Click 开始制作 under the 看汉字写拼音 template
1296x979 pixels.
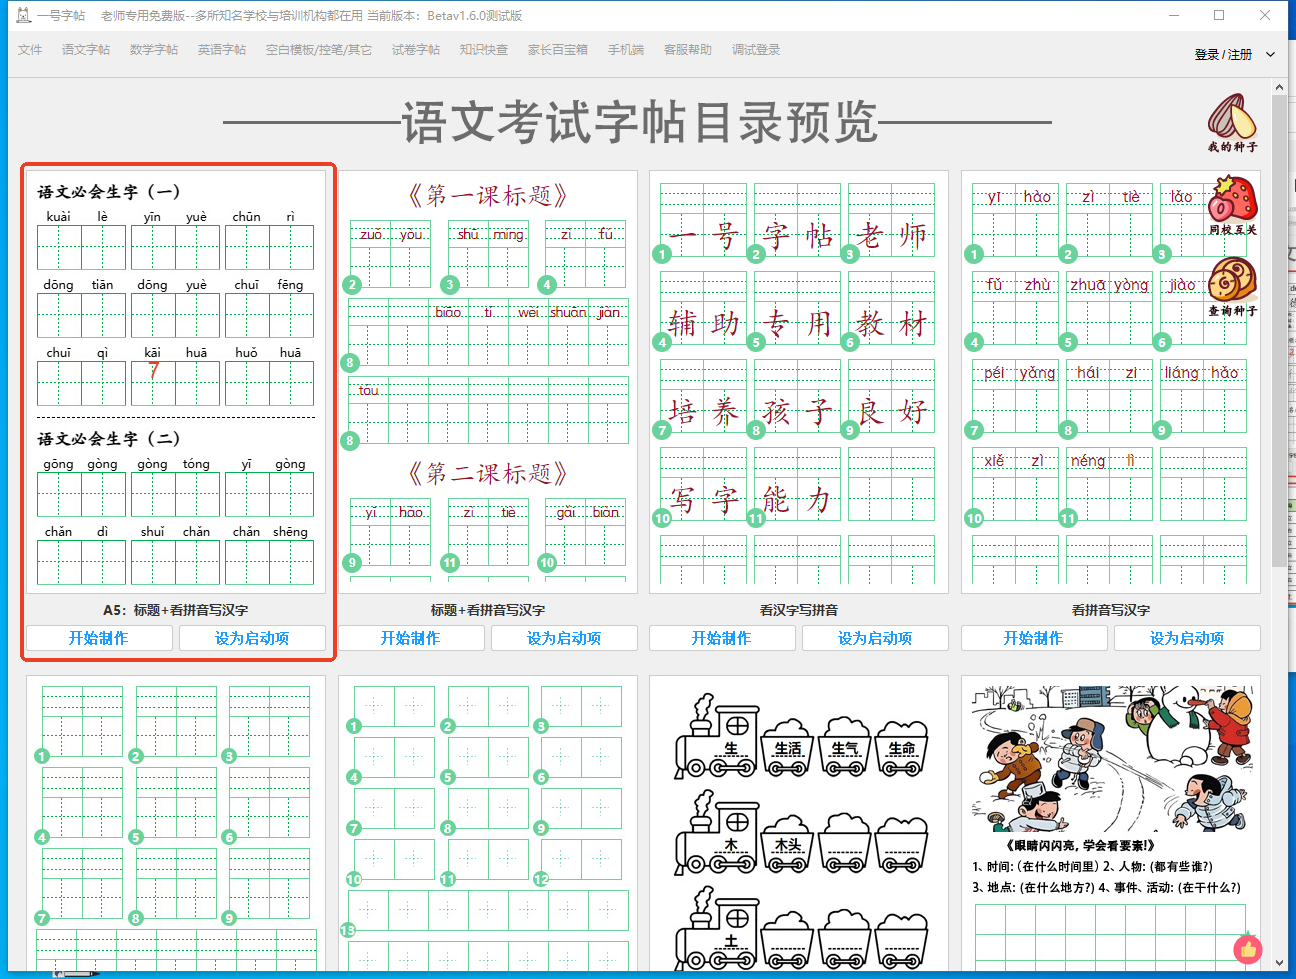722,638
